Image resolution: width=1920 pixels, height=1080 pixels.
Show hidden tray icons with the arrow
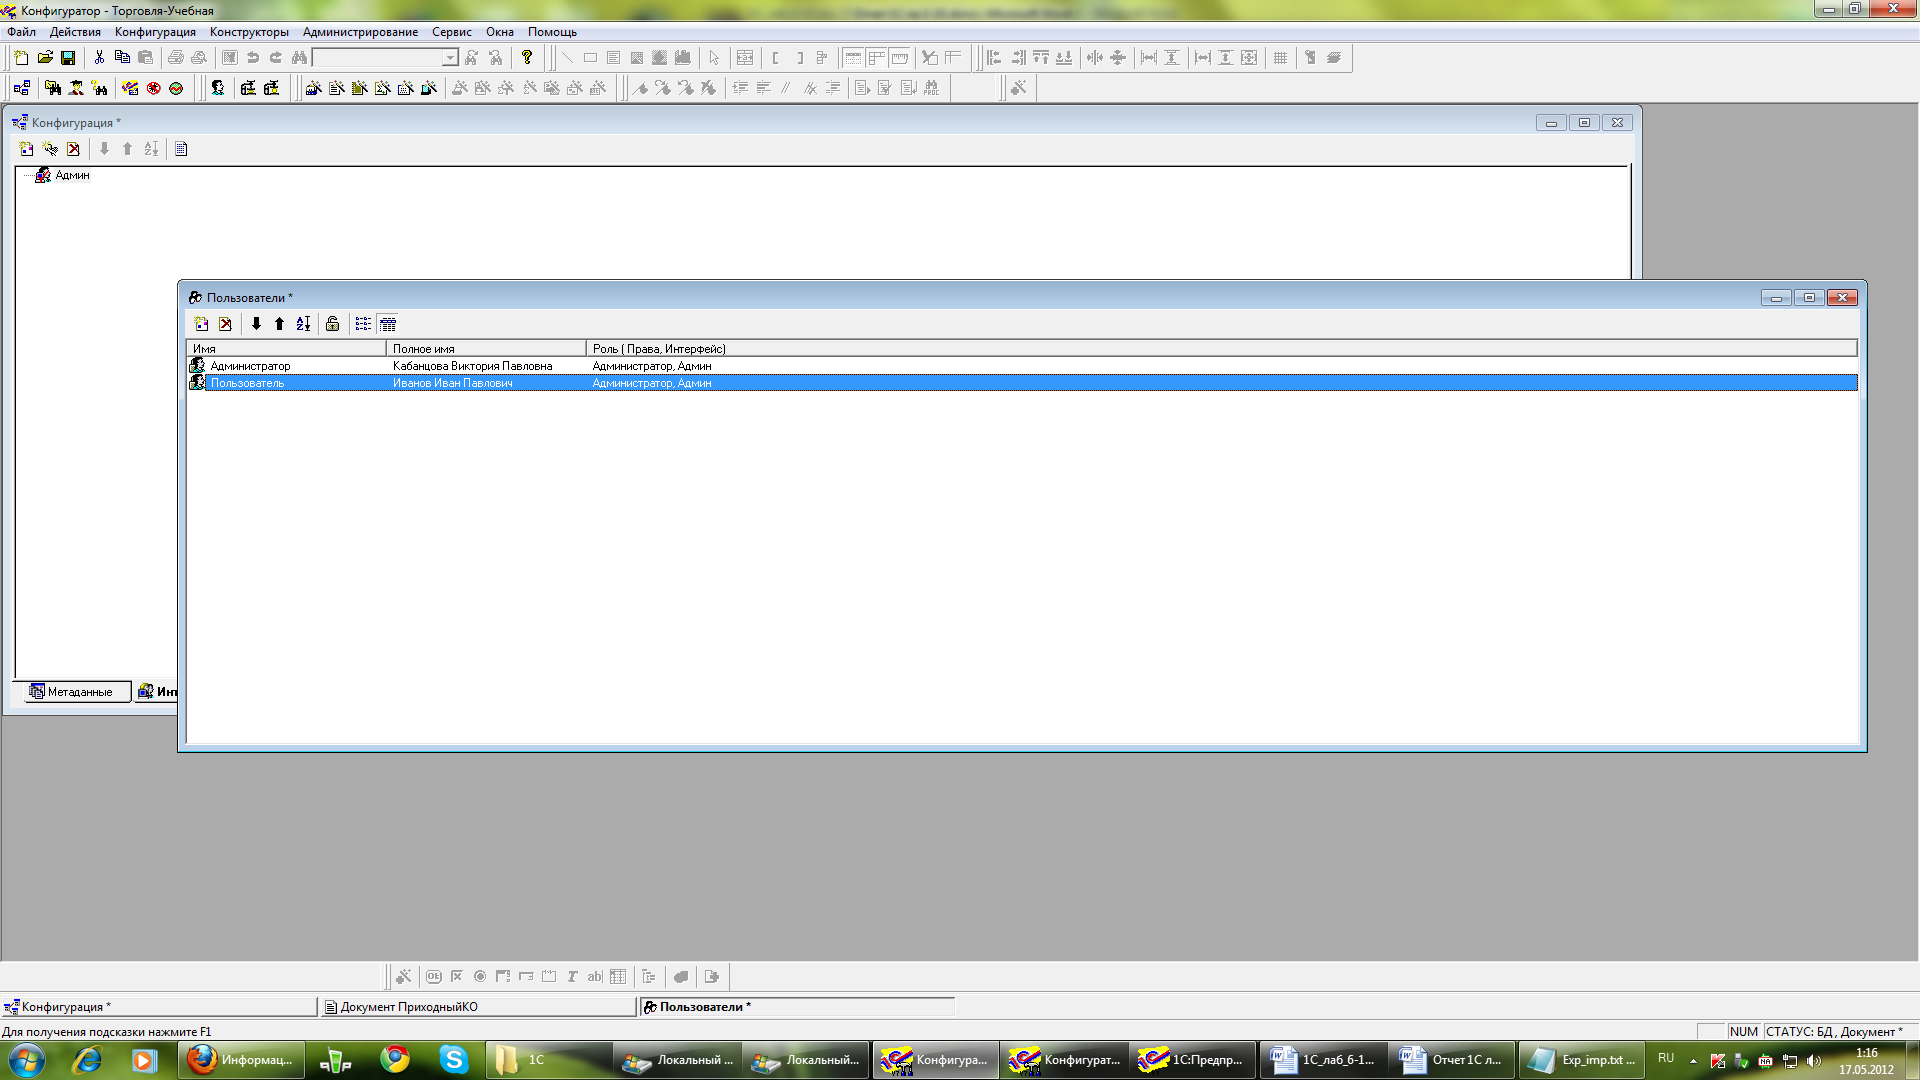pos(1693,1061)
